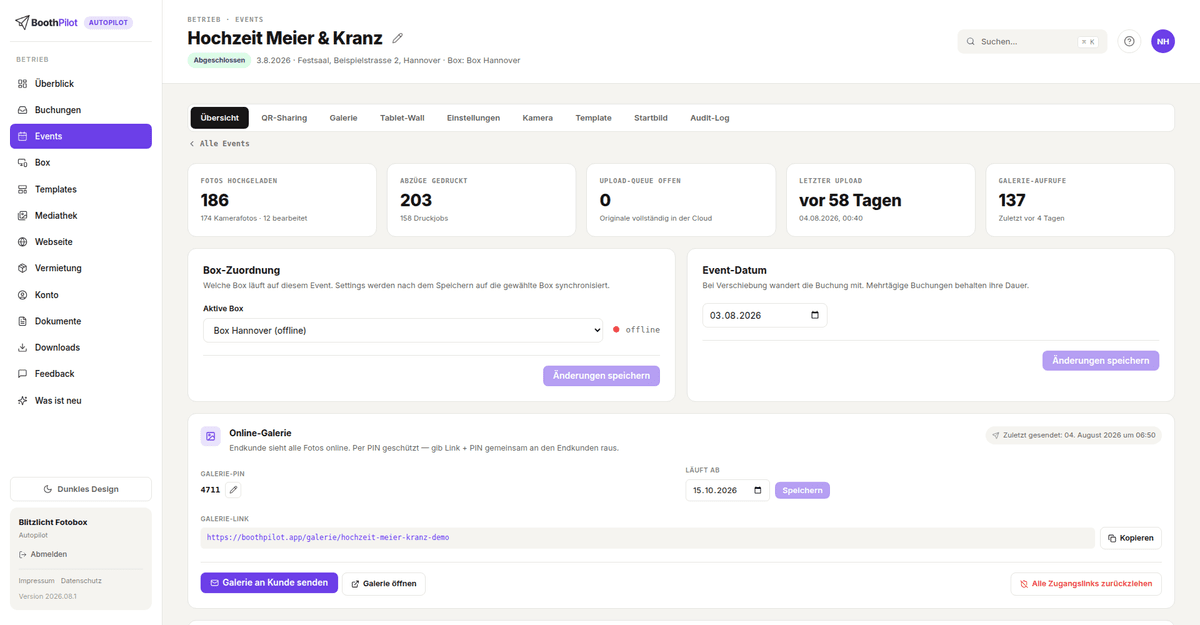
Task: Select the Einstellungen tab
Action: (x=473, y=118)
